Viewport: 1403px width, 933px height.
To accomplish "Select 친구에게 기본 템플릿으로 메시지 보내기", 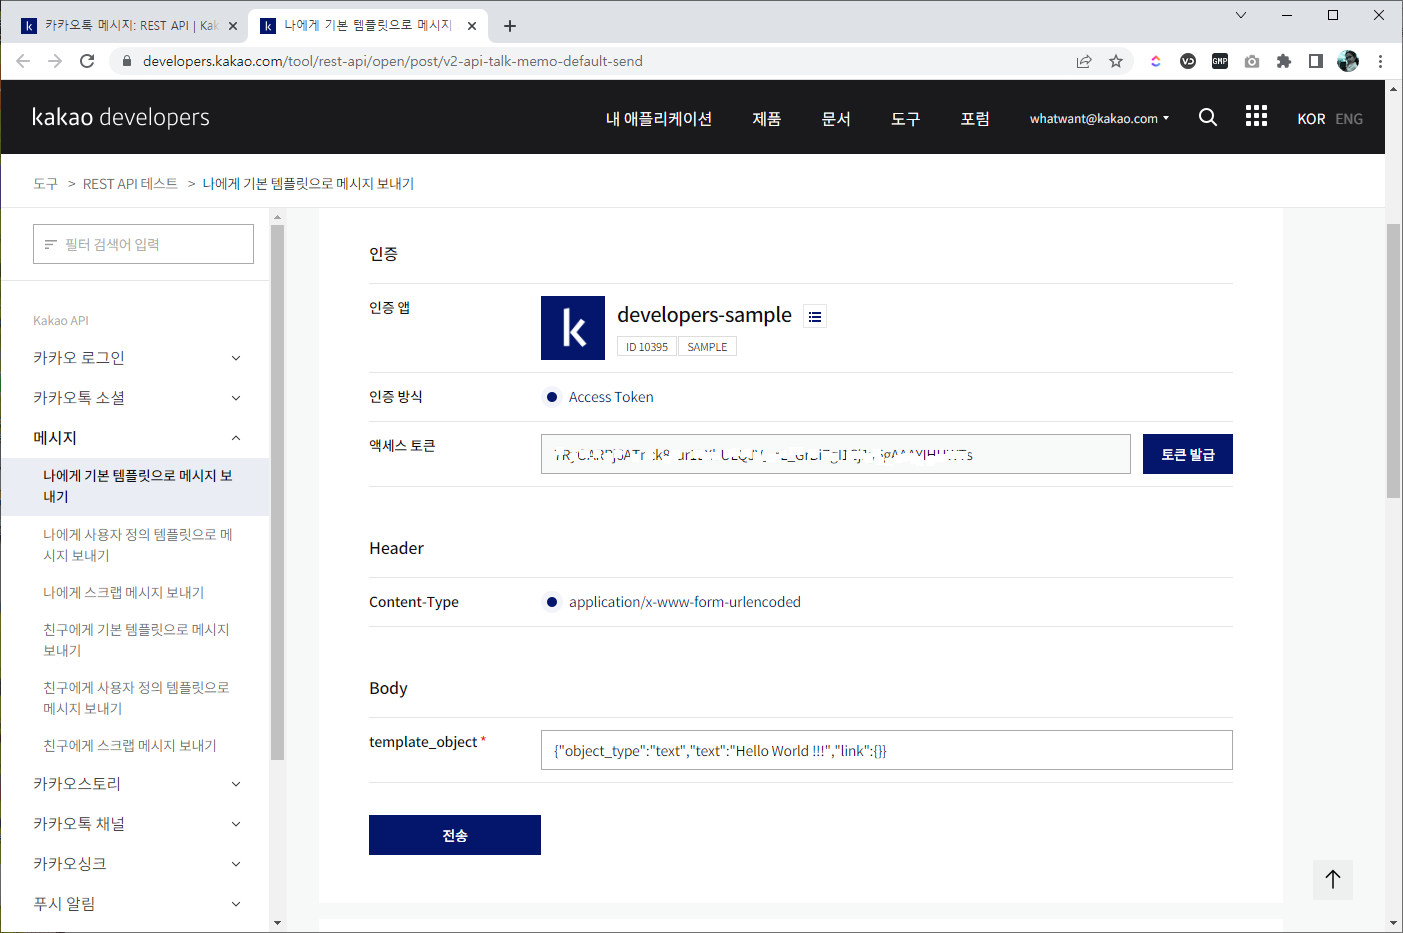I will pyautogui.click(x=136, y=640).
